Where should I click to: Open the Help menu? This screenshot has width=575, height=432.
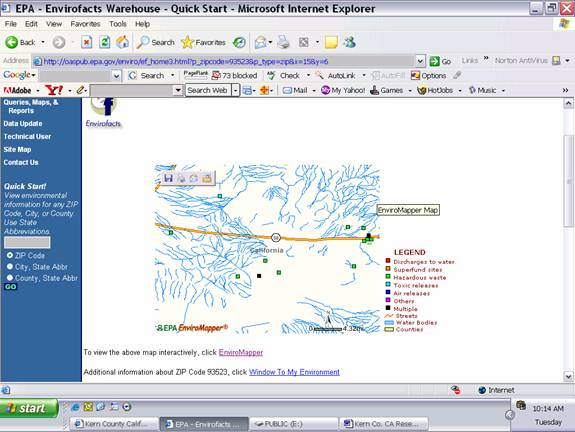click(x=142, y=24)
